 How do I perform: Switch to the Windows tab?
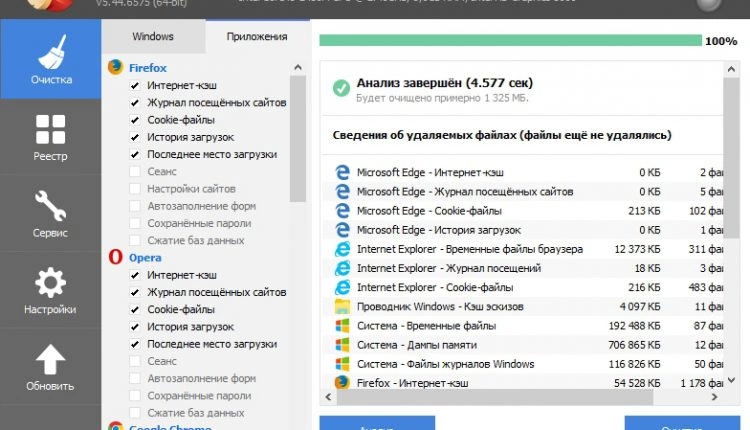pyautogui.click(x=153, y=37)
